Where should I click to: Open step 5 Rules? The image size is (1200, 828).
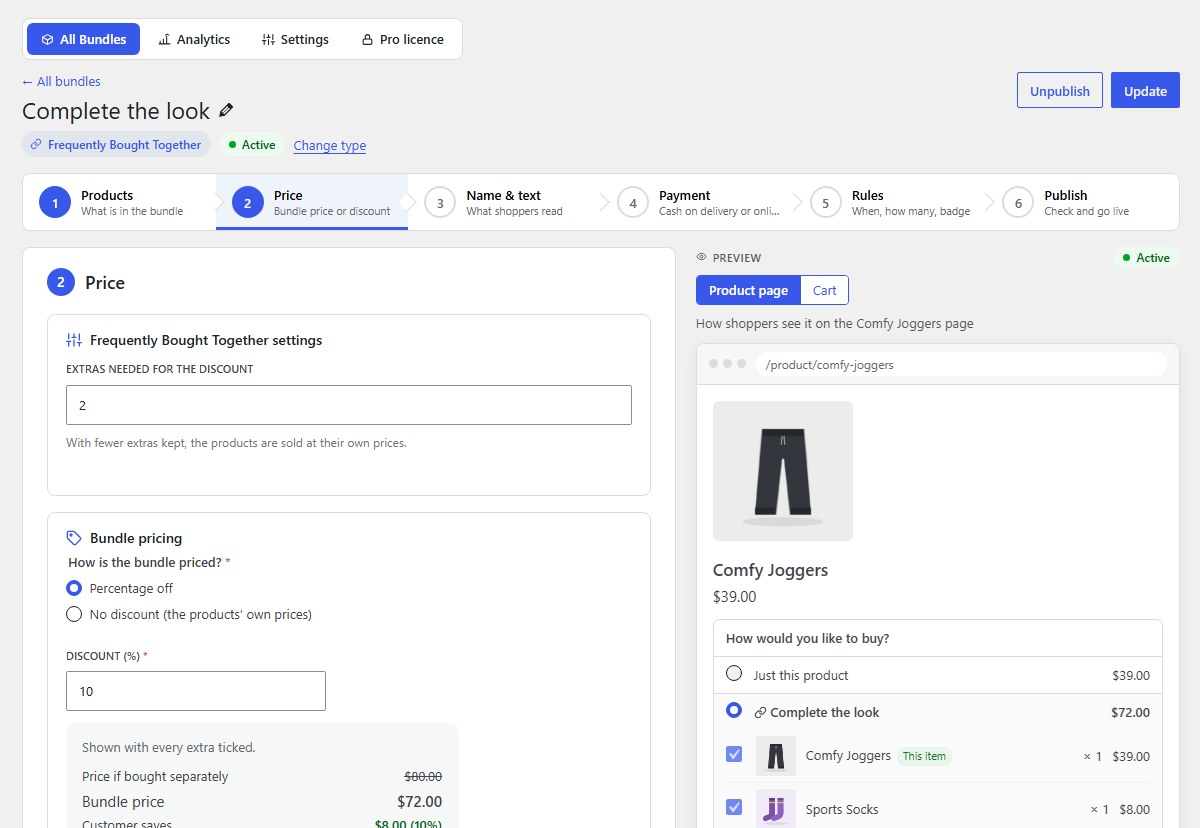click(x=890, y=202)
